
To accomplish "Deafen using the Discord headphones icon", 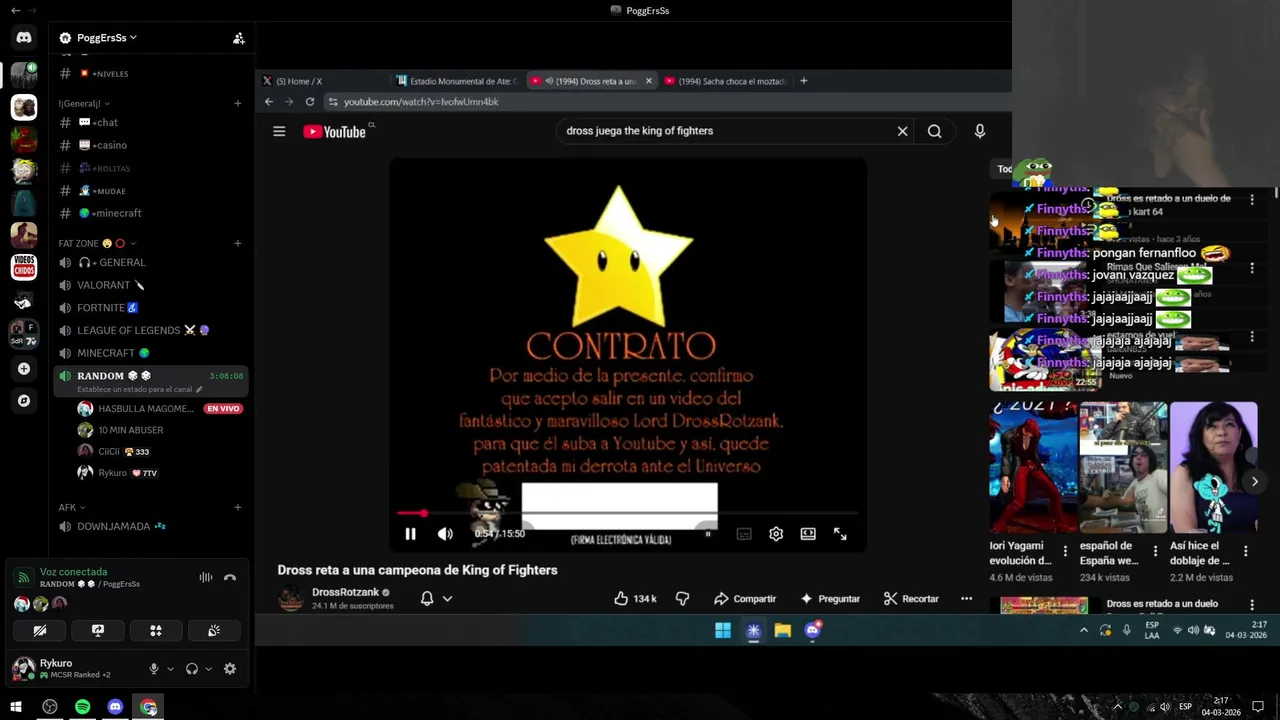I will [192, 669].
